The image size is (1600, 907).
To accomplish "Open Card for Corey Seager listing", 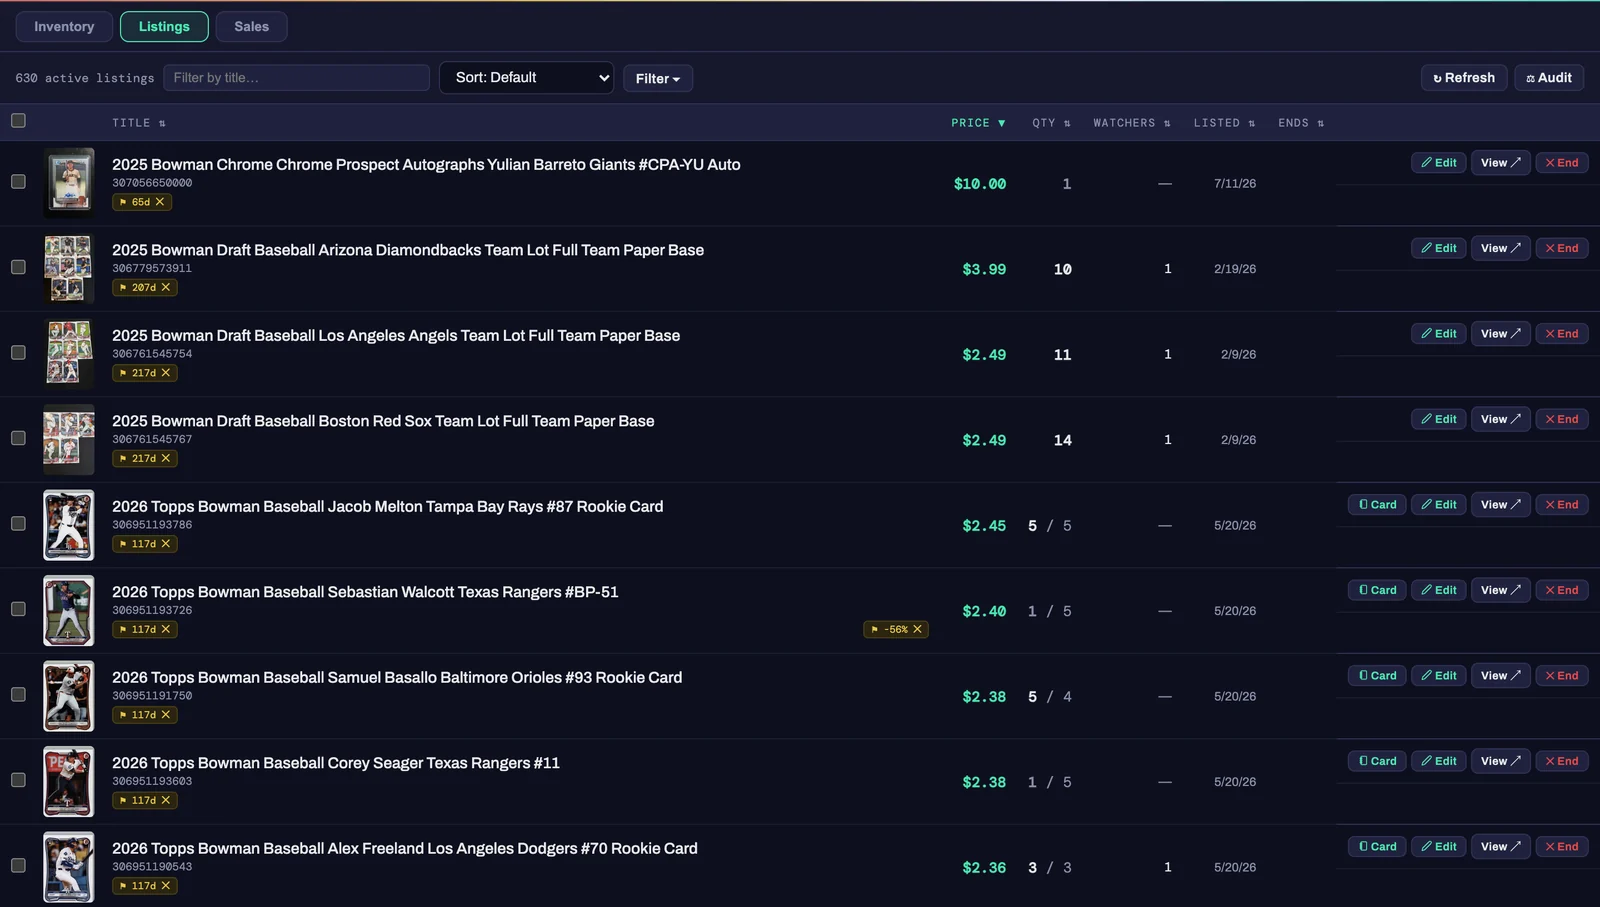I will [x=1377, y=761].
